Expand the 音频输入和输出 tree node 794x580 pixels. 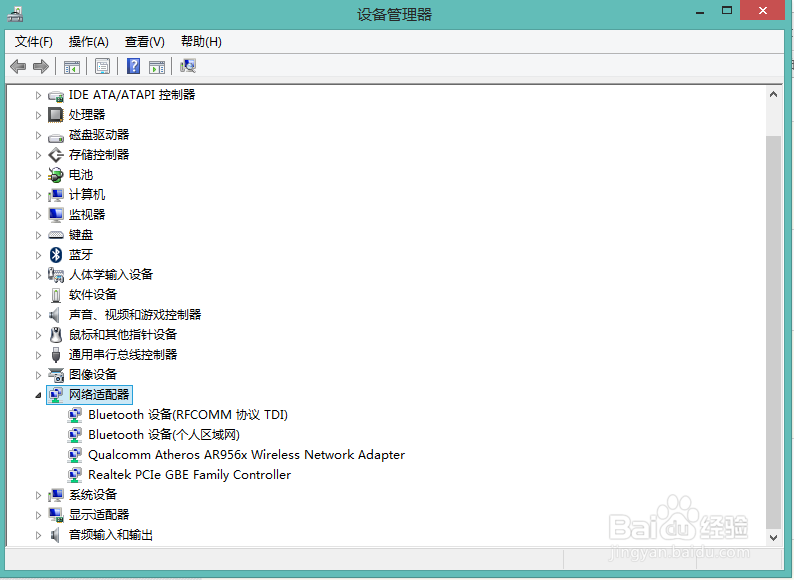(x=38, y=535)
